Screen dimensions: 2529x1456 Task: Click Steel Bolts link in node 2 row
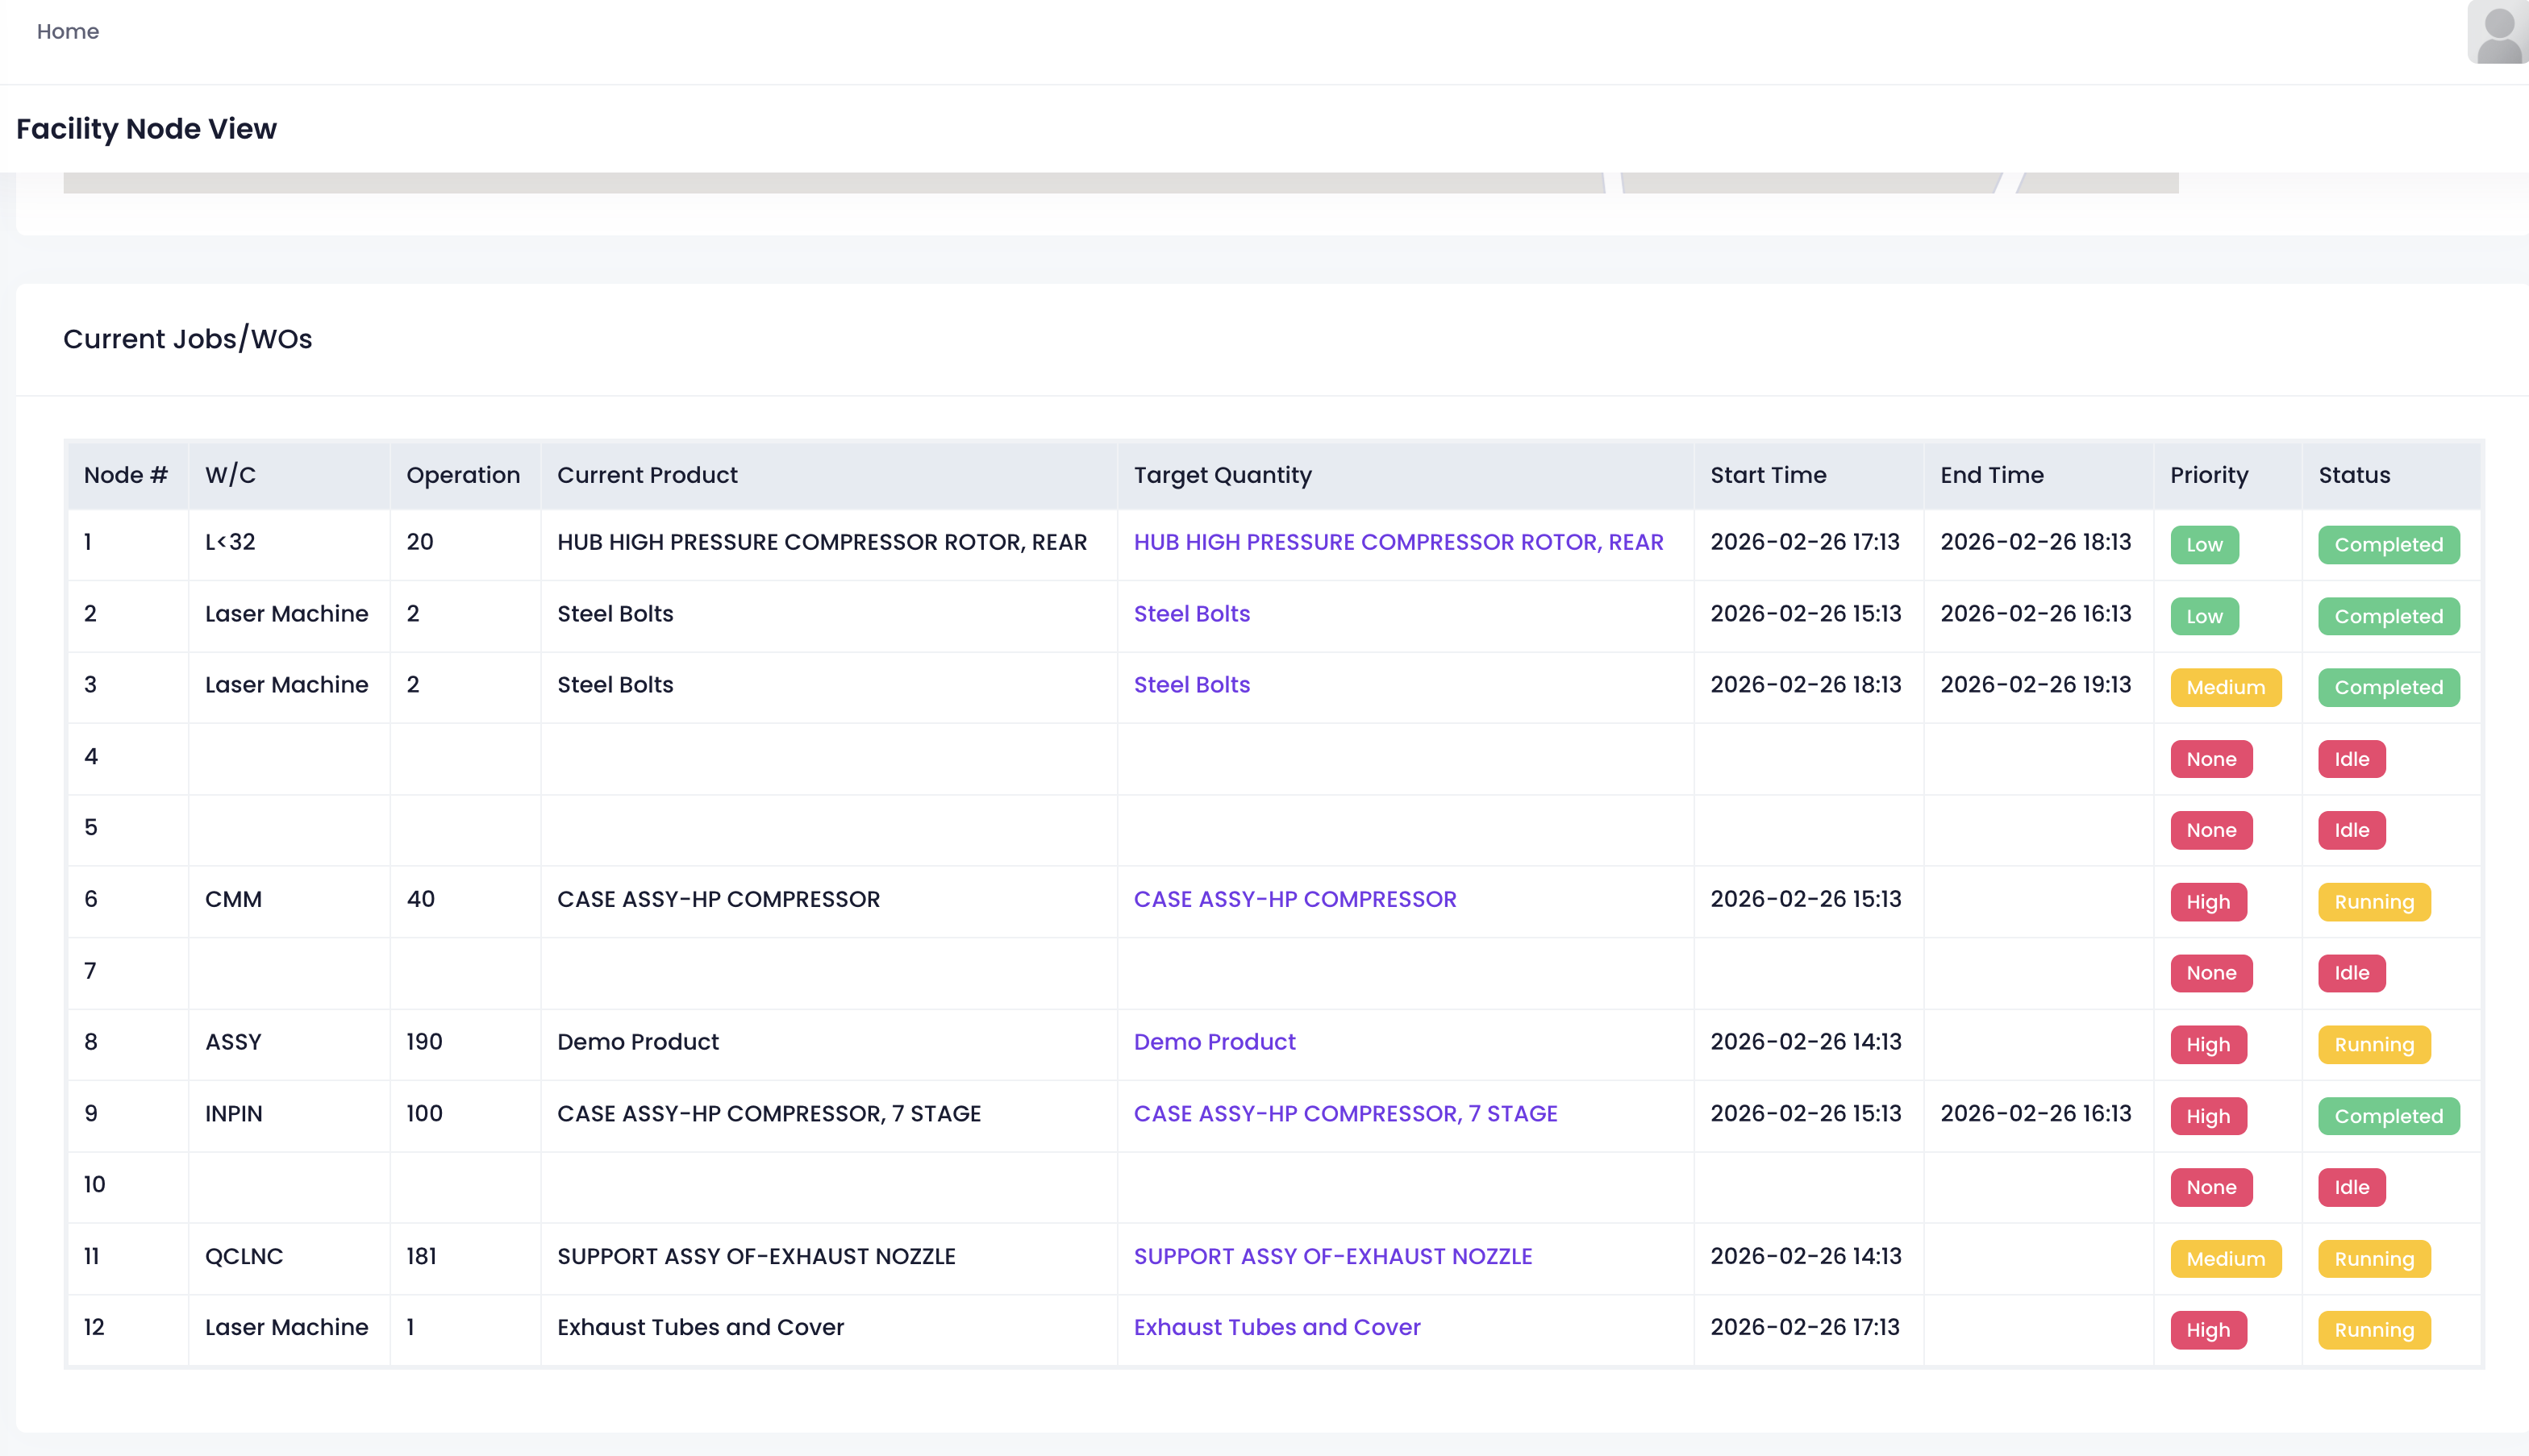coord(1191,614)
